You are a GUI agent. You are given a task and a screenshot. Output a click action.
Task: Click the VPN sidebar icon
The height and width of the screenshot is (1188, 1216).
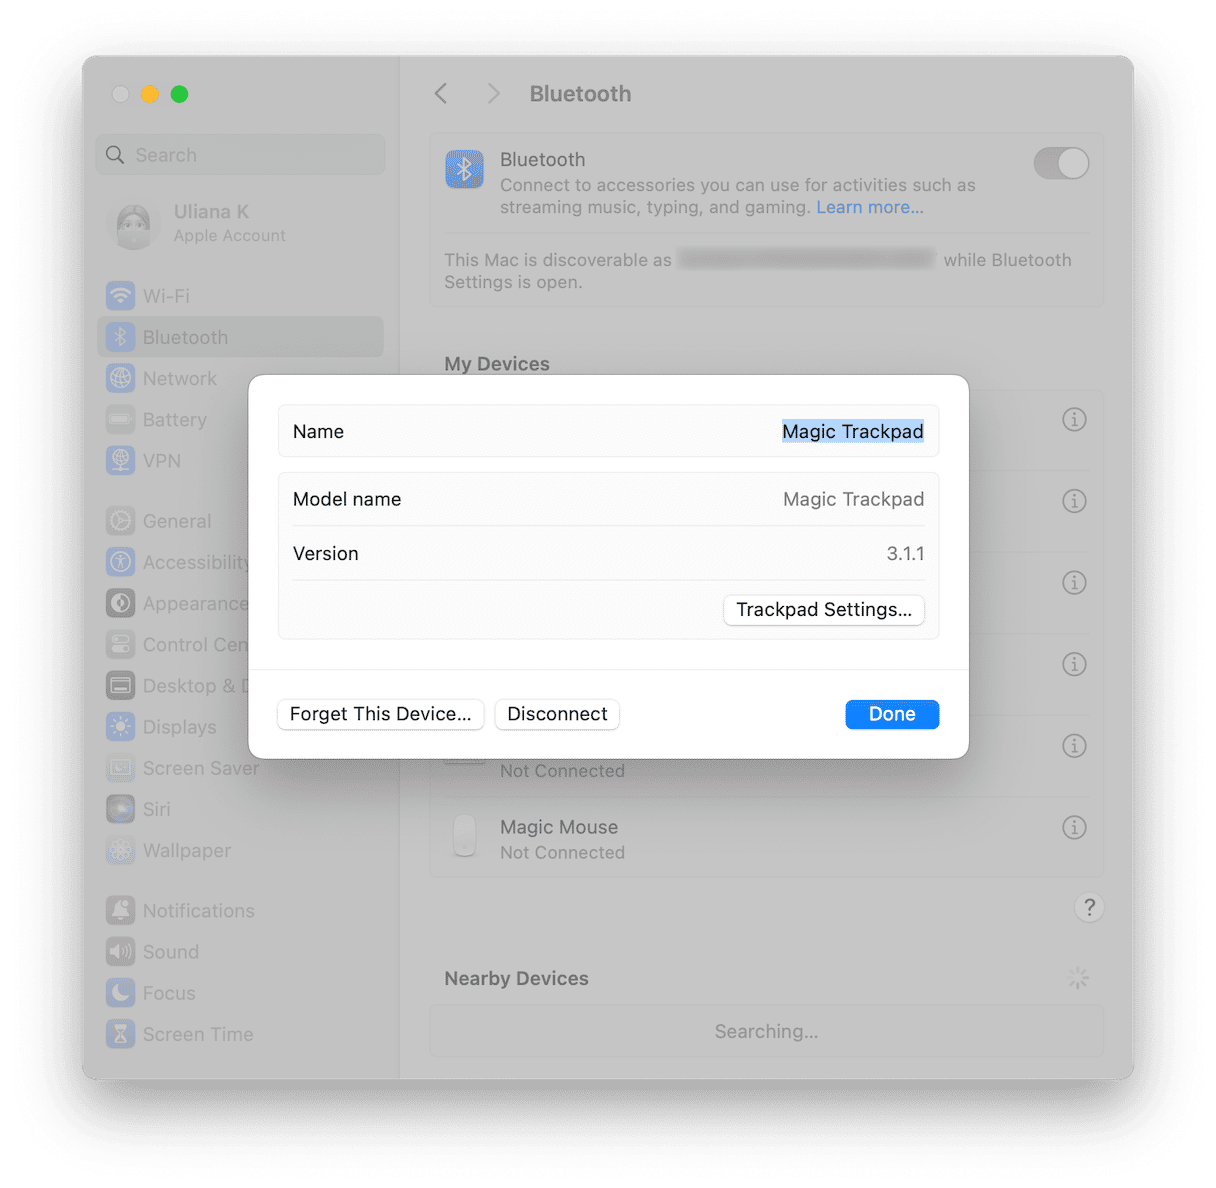coord(120,461)
